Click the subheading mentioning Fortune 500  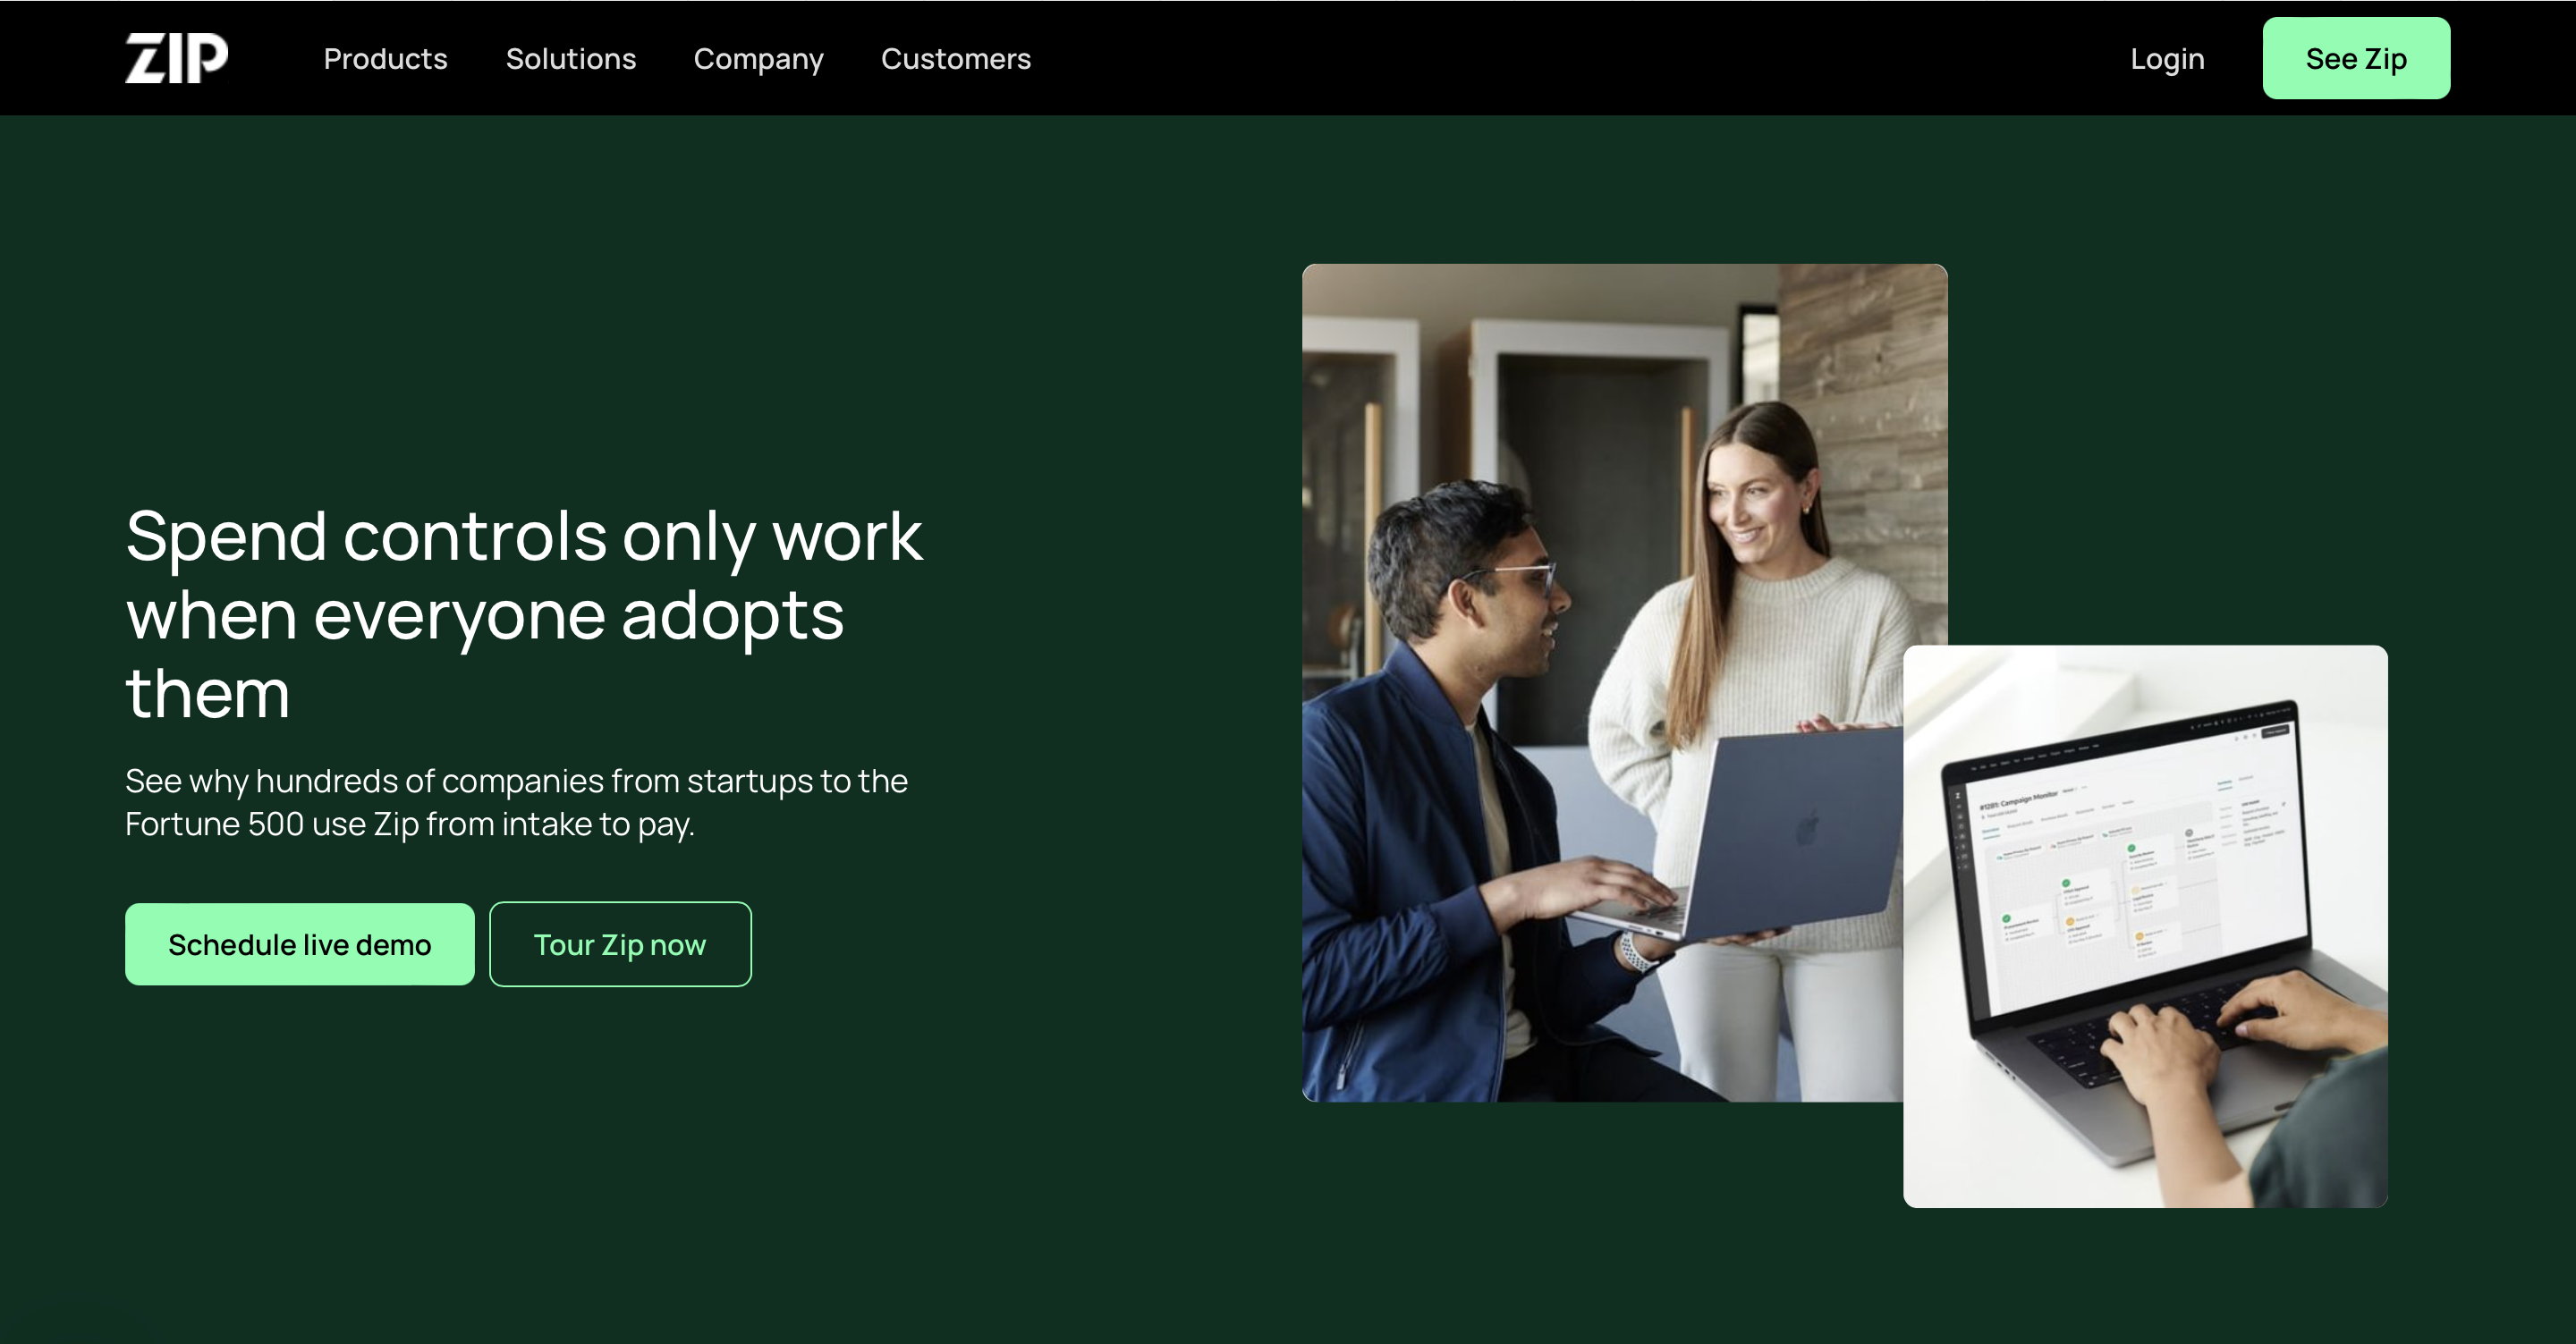(x=516, y=802)
